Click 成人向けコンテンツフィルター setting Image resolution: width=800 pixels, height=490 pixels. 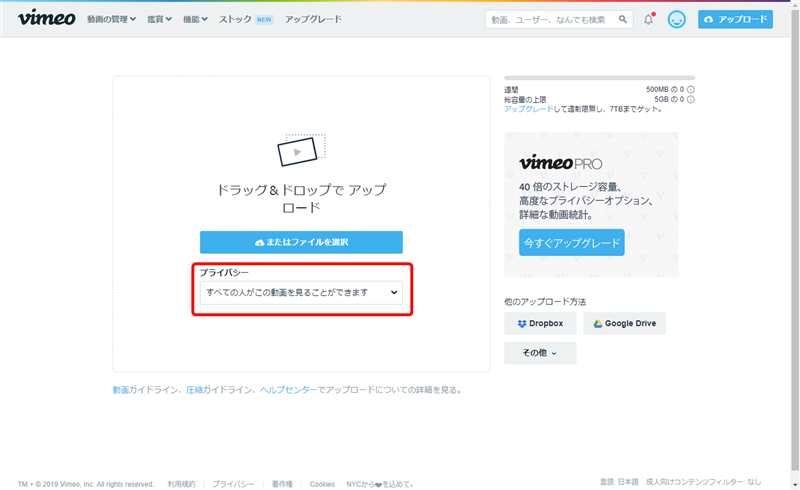click(704, 482)
